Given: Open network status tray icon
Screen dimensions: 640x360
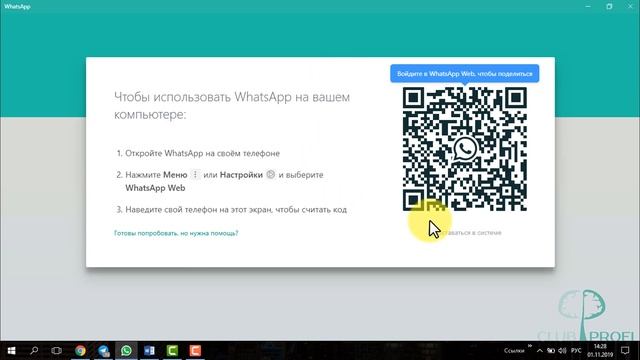Looking at the screenshot, I should pos(551,351).
